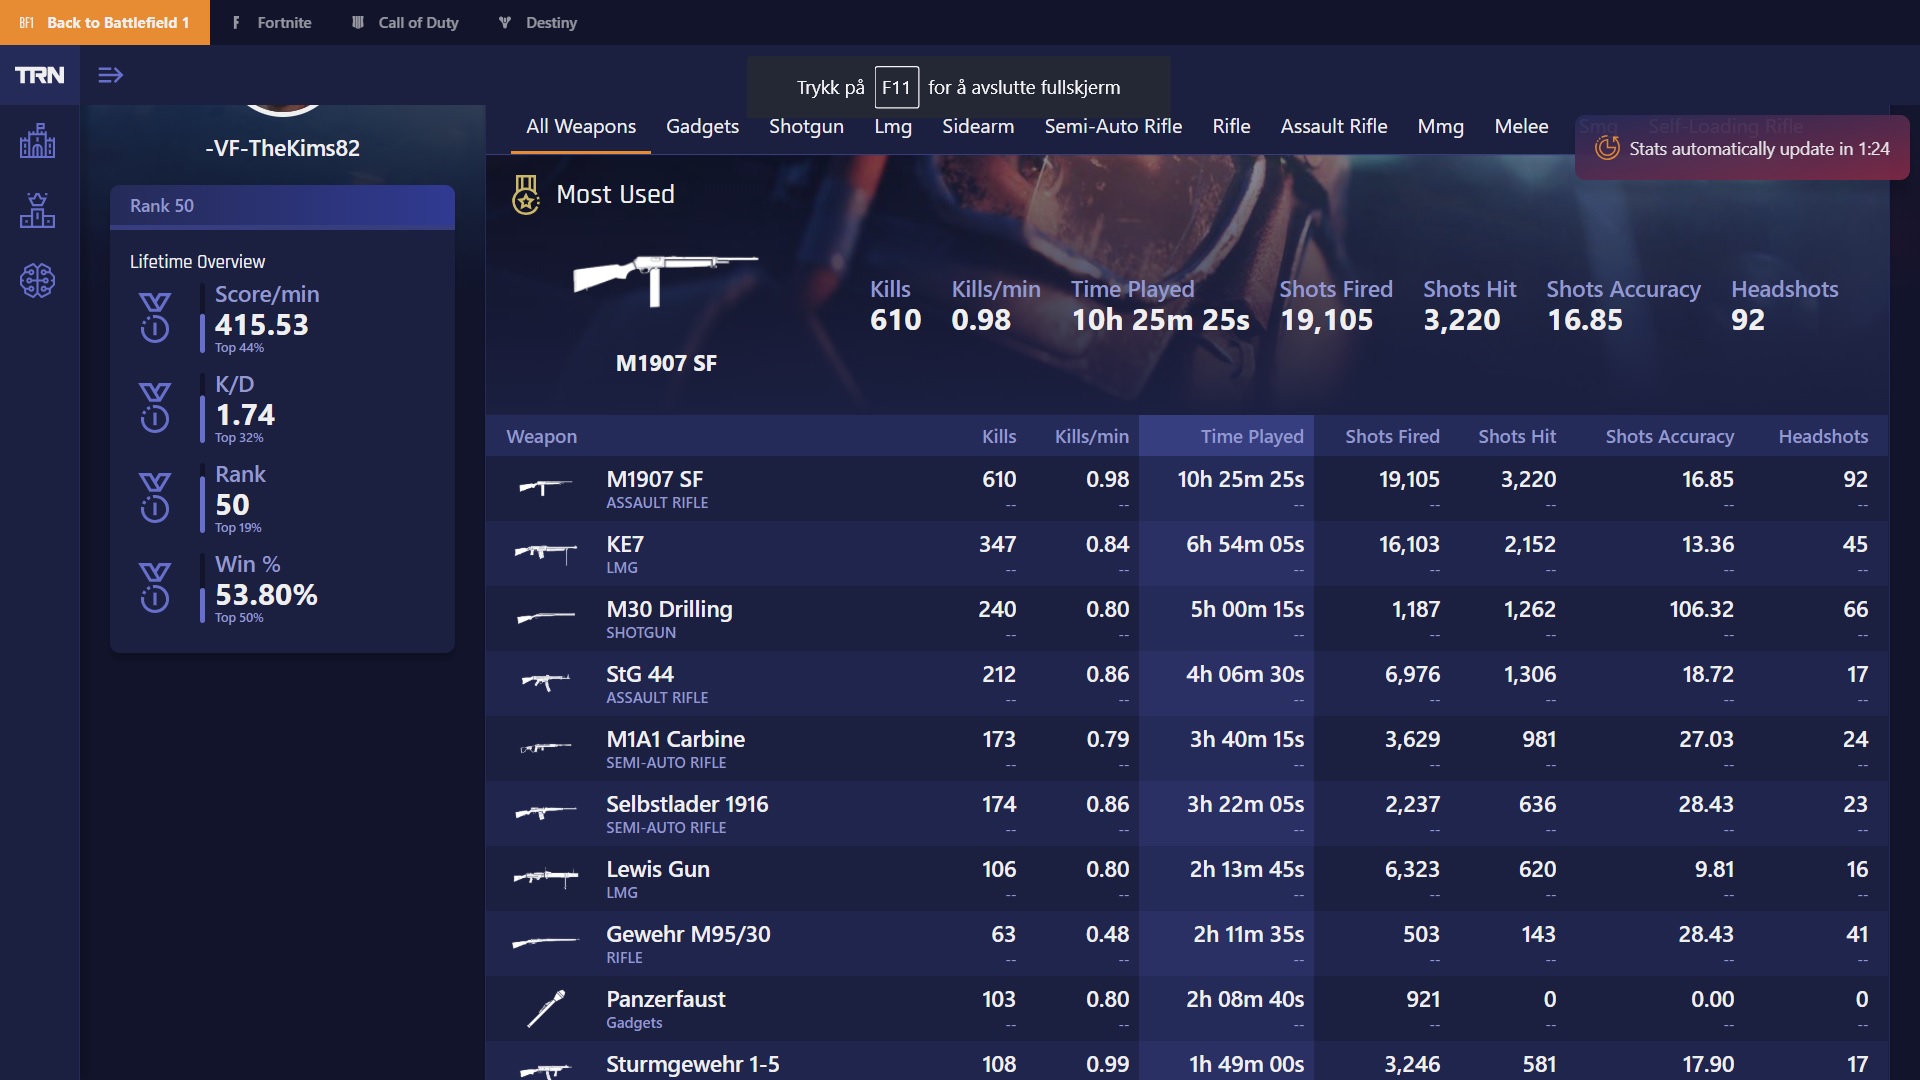The image size is (1920, 1080).
Task: Click the M30 Drilling weapon name
Action: tap(669, 609)
